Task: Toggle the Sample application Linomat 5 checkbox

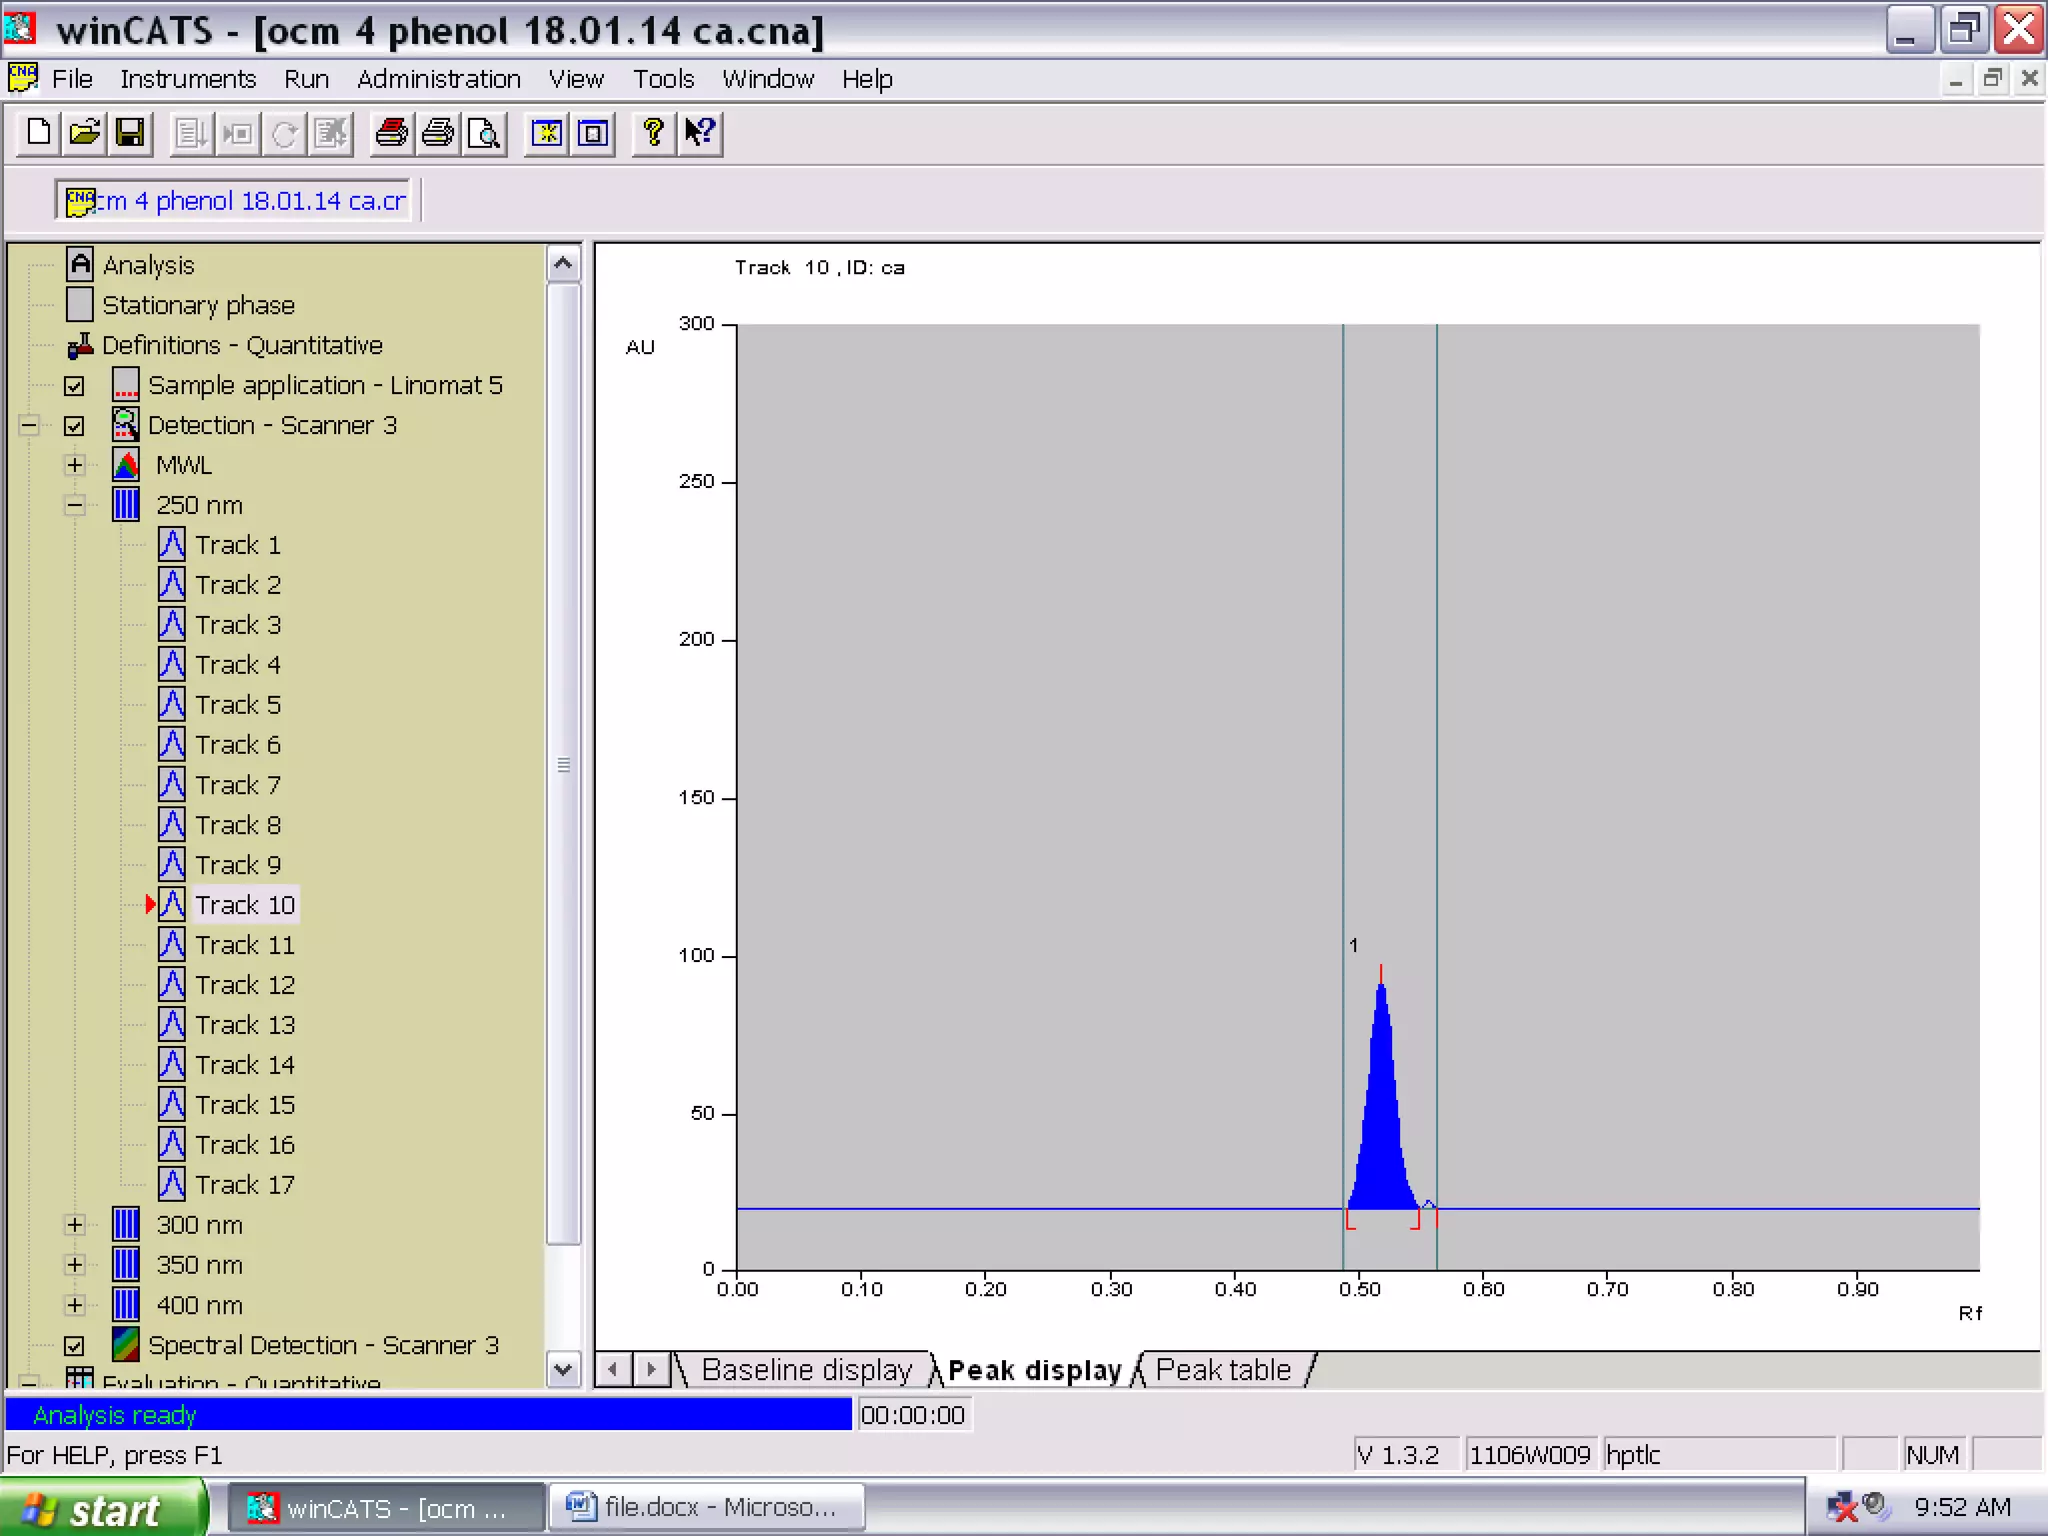Action: [74, 386]
